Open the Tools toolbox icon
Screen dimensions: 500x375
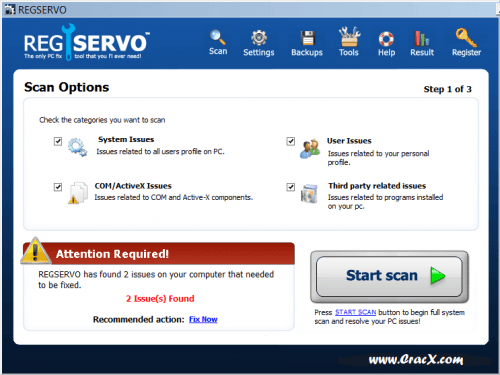pyautogui.click(x=349, y=37)
